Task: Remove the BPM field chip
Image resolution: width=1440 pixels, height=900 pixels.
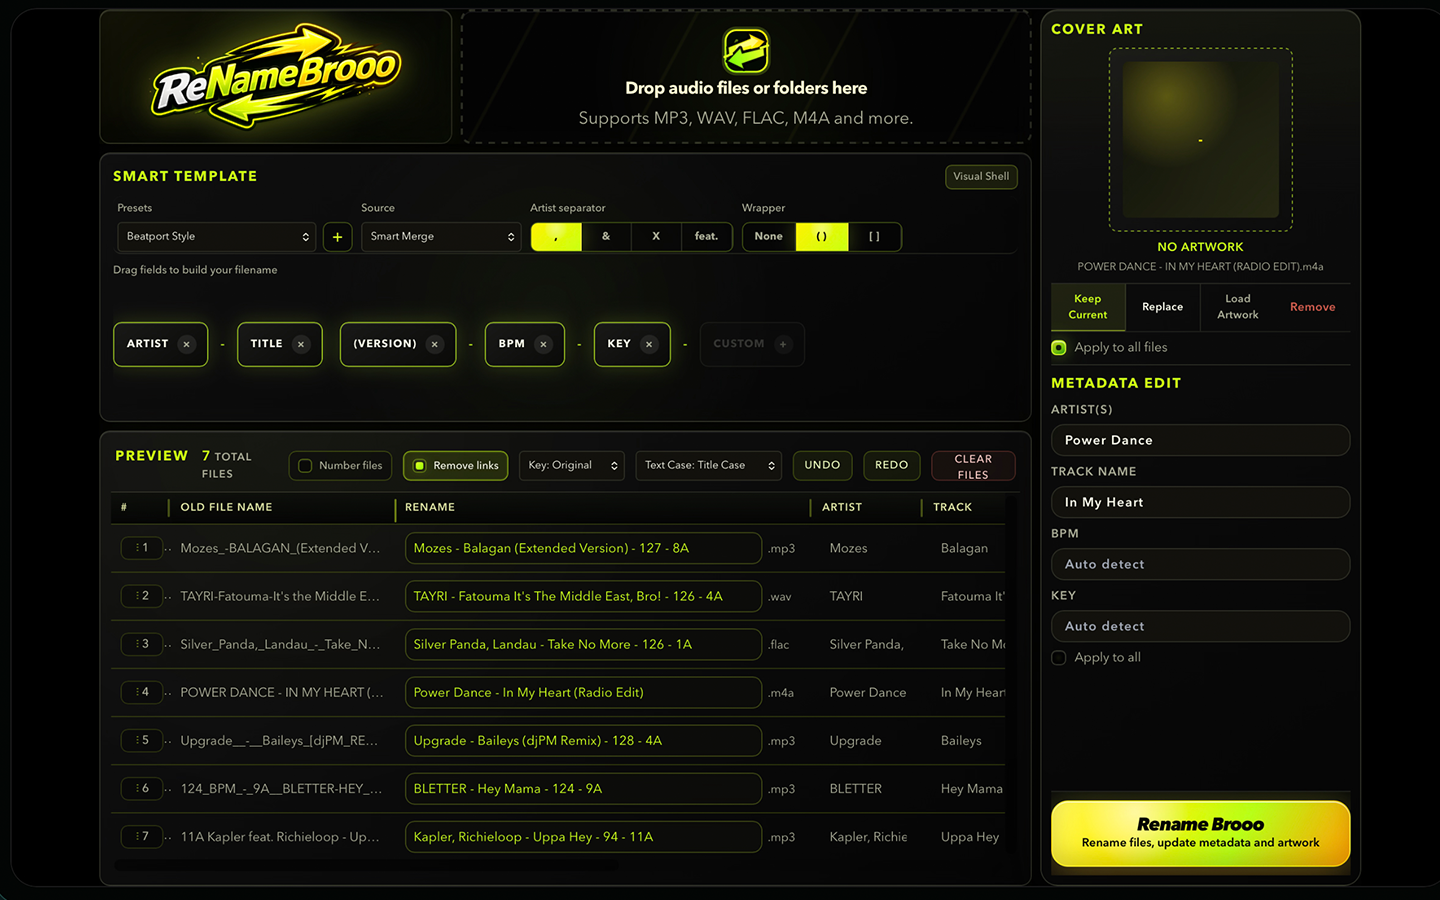Action: pyautogui.click(x=543, y=344)
